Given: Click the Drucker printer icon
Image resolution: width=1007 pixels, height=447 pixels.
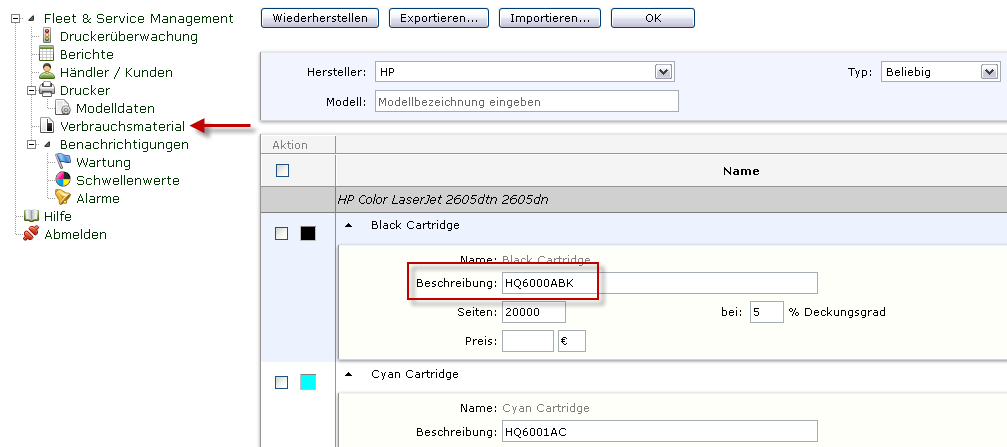Looking at the screenshot, I should (46, 90).
